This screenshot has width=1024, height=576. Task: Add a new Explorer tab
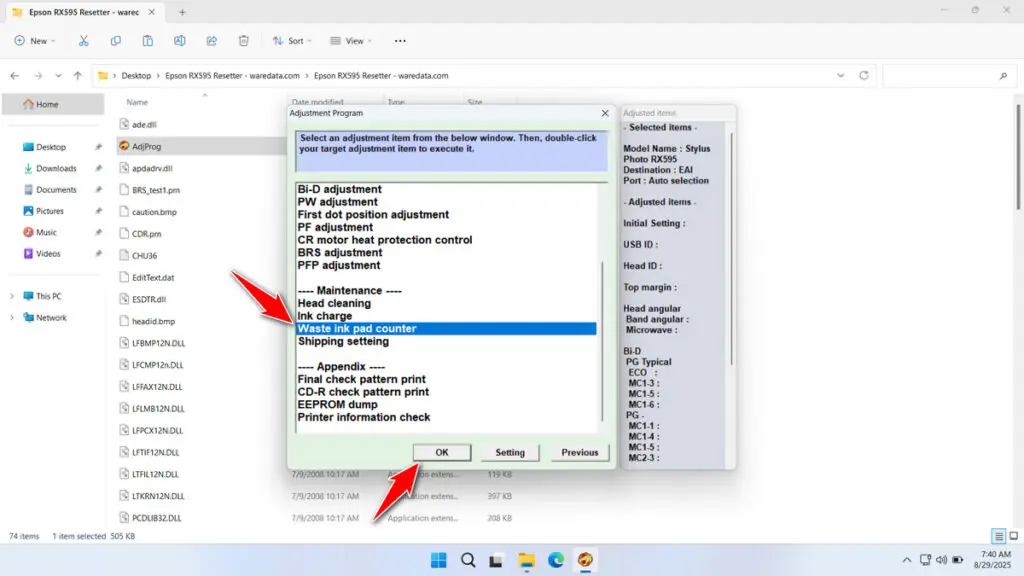click(182, 12)
